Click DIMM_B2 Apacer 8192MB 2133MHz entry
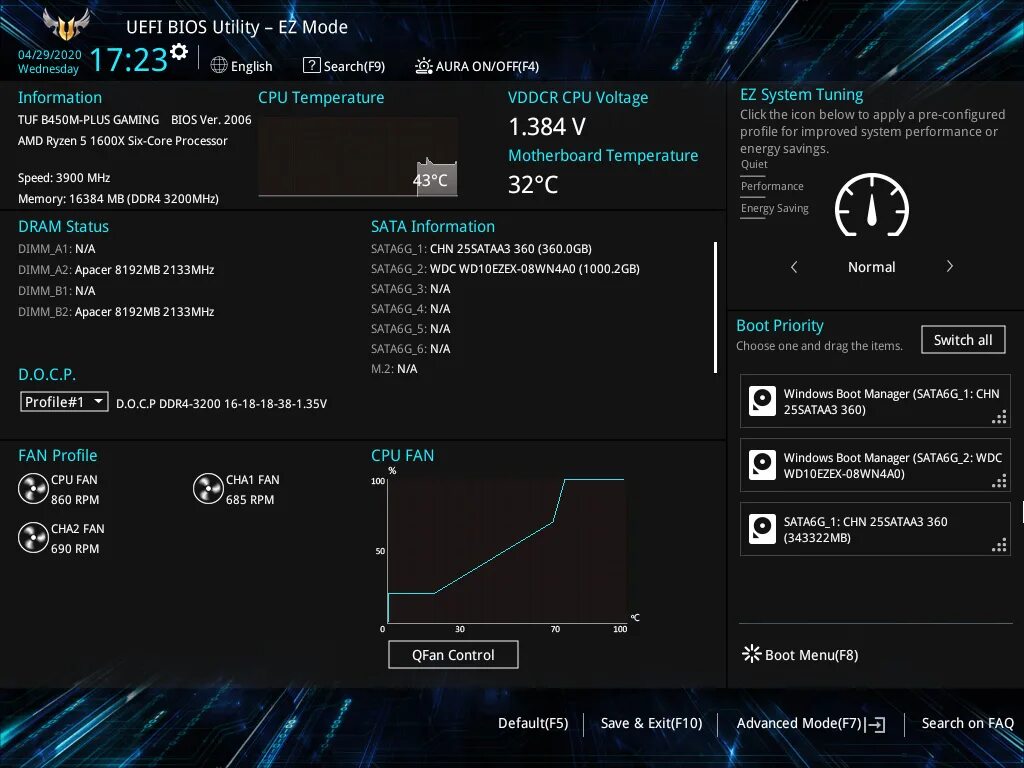 click(116, 312)
